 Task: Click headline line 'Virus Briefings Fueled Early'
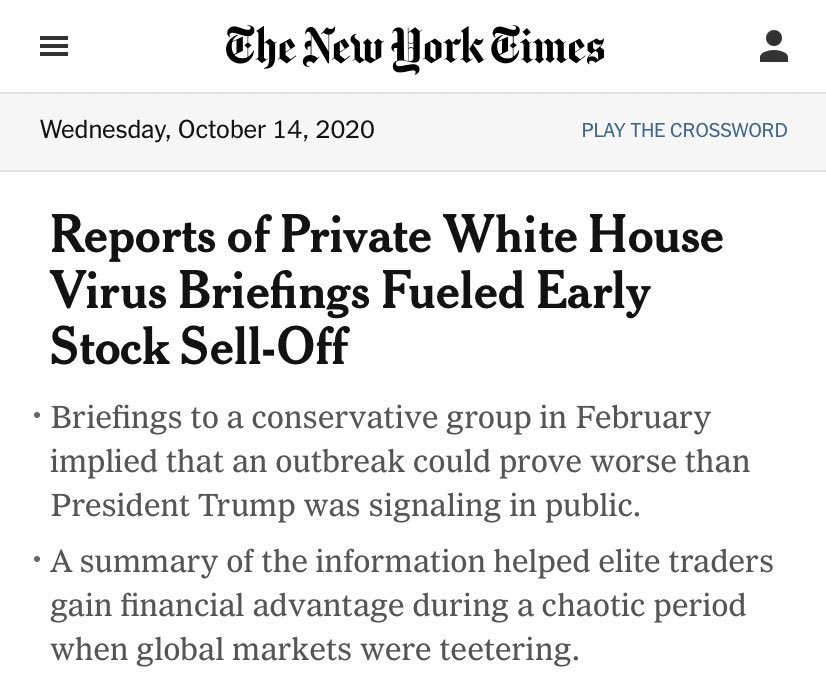point(351,292)
